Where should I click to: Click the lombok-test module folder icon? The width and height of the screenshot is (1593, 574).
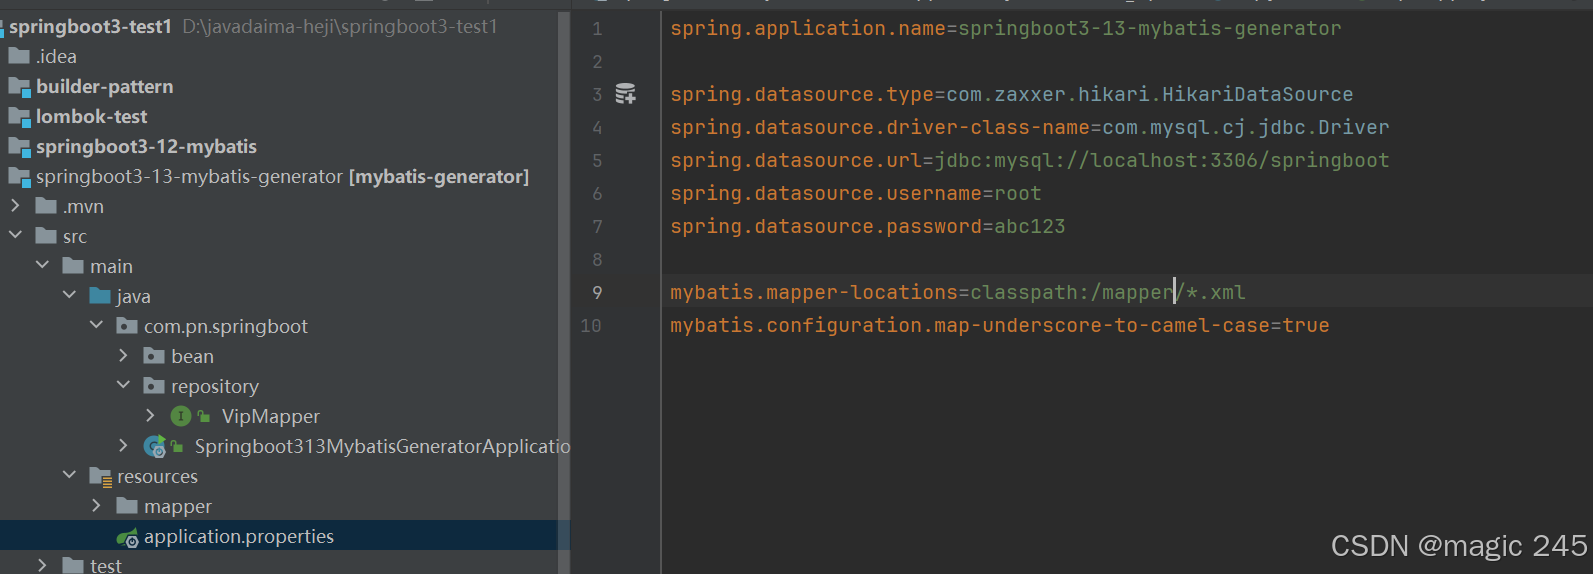(19, 117)
